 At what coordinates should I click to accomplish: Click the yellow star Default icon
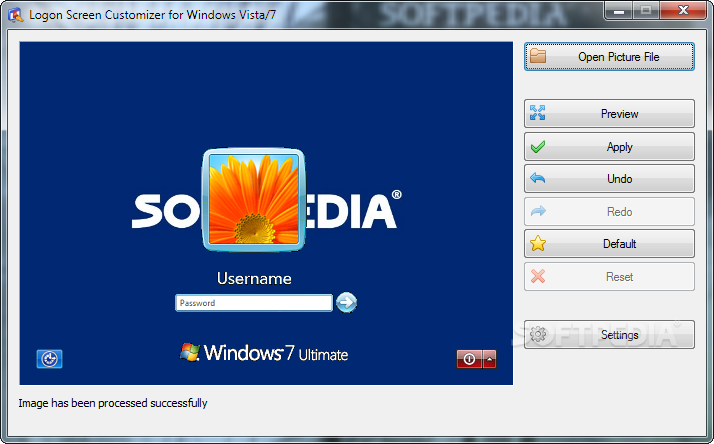point(538,243)
